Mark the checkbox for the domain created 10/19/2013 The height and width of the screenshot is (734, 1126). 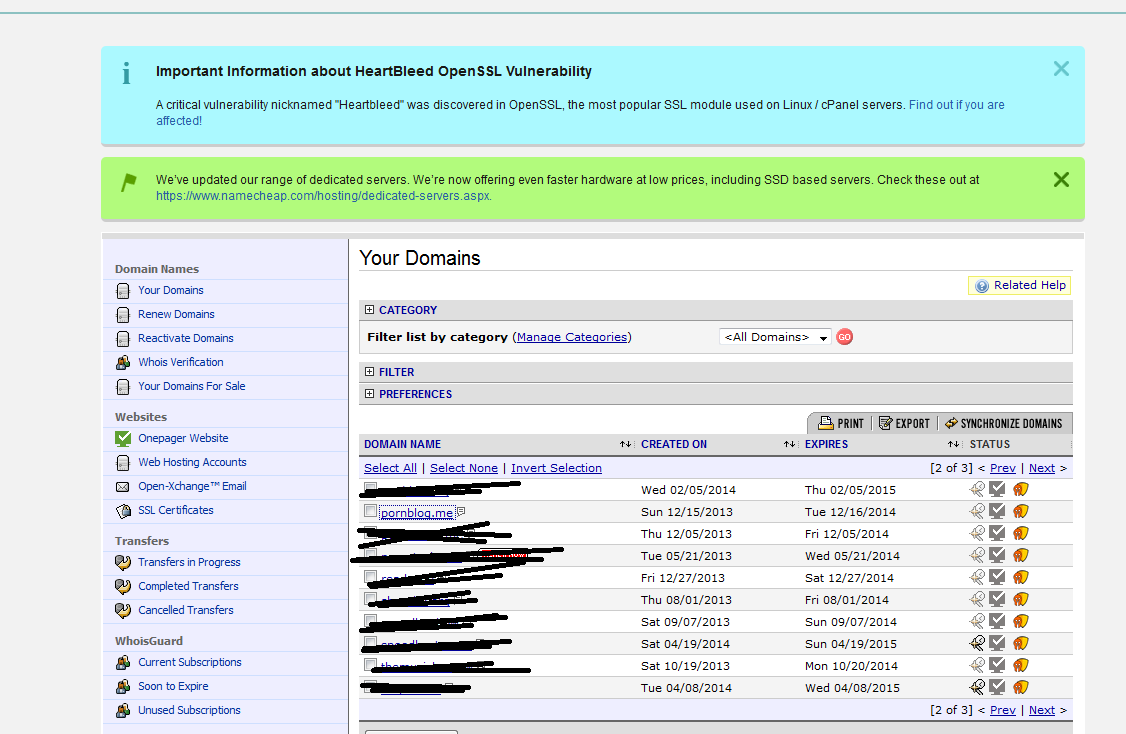pyautogui.click(x=371, y=665)
